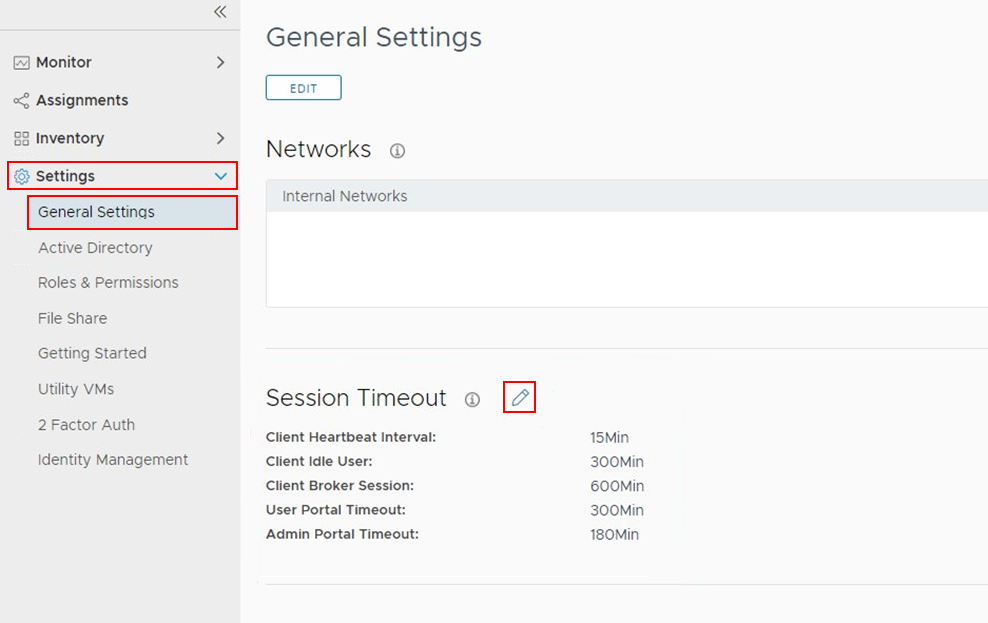Go to Roles & Permissions
Image resolution: width=988 pixels, height=623 pixels.
[x=108, y=283]
